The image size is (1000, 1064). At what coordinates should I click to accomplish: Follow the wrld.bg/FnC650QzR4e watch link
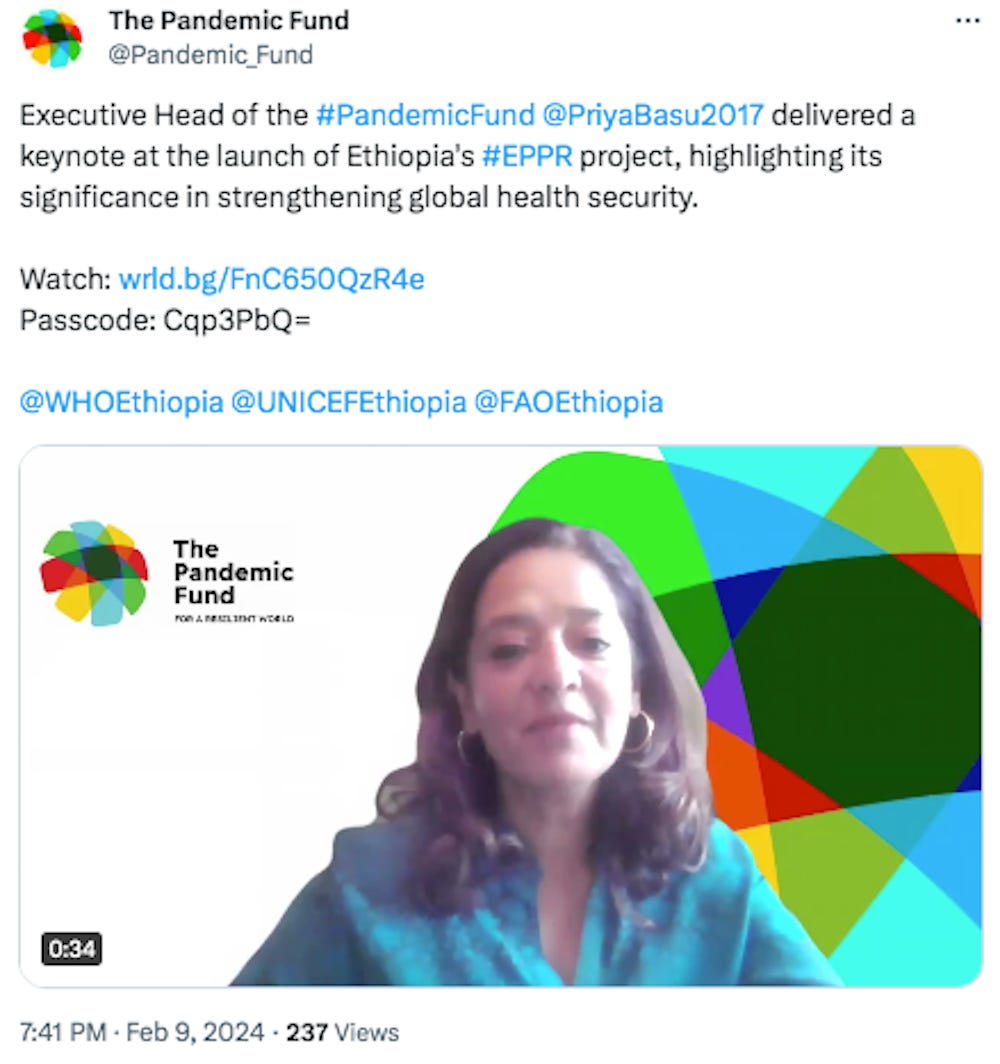pyautogui.click(x=271, y=279)
